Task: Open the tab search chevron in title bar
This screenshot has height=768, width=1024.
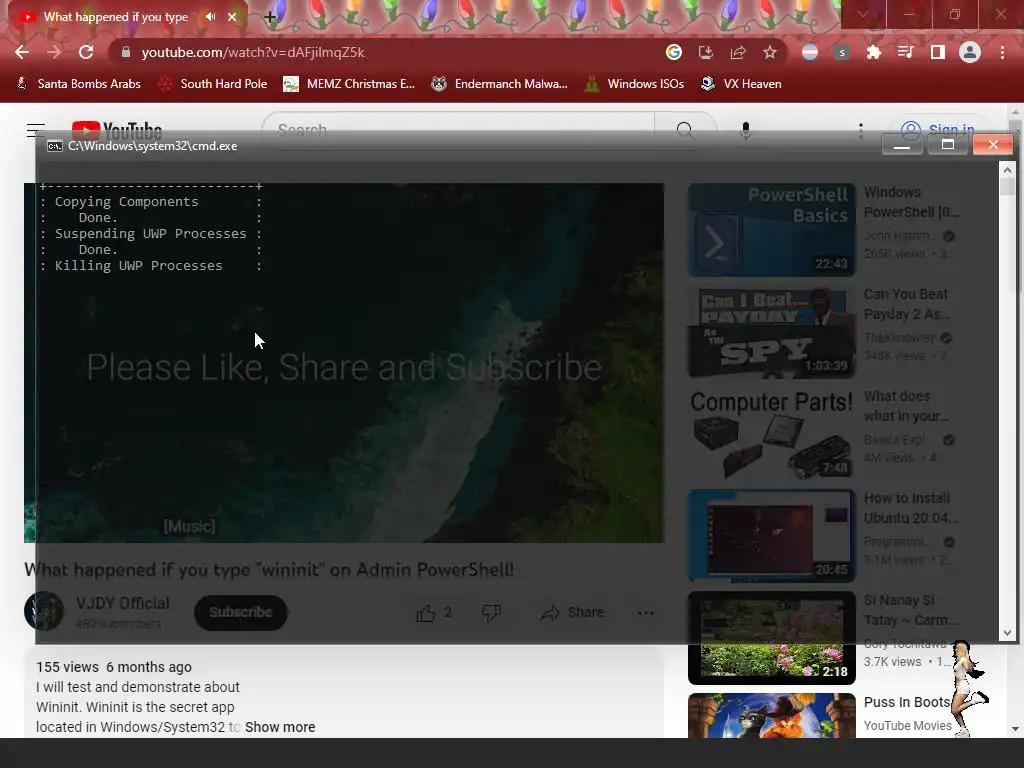Action: [x=863, y=14]
